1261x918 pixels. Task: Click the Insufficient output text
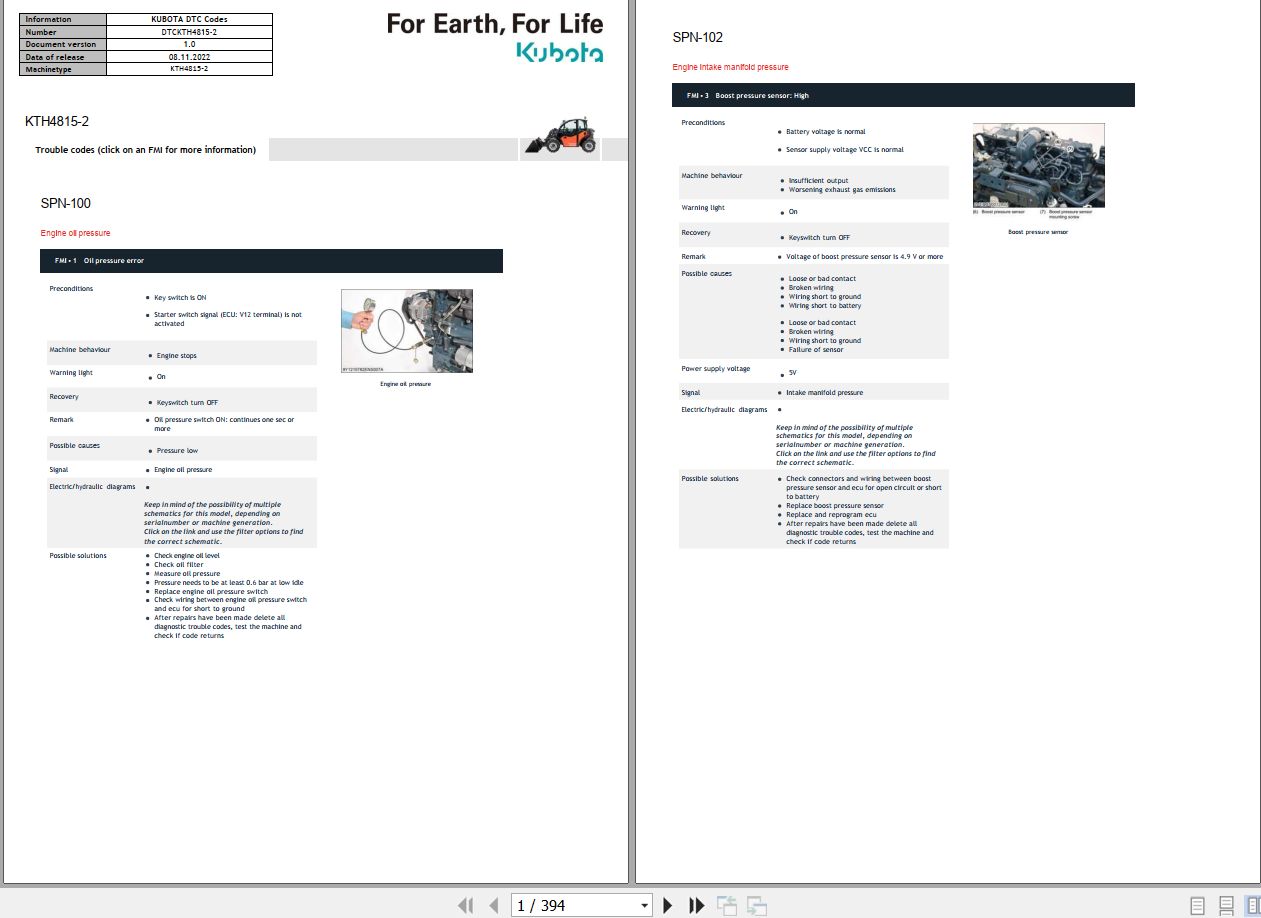coord(818,181)
